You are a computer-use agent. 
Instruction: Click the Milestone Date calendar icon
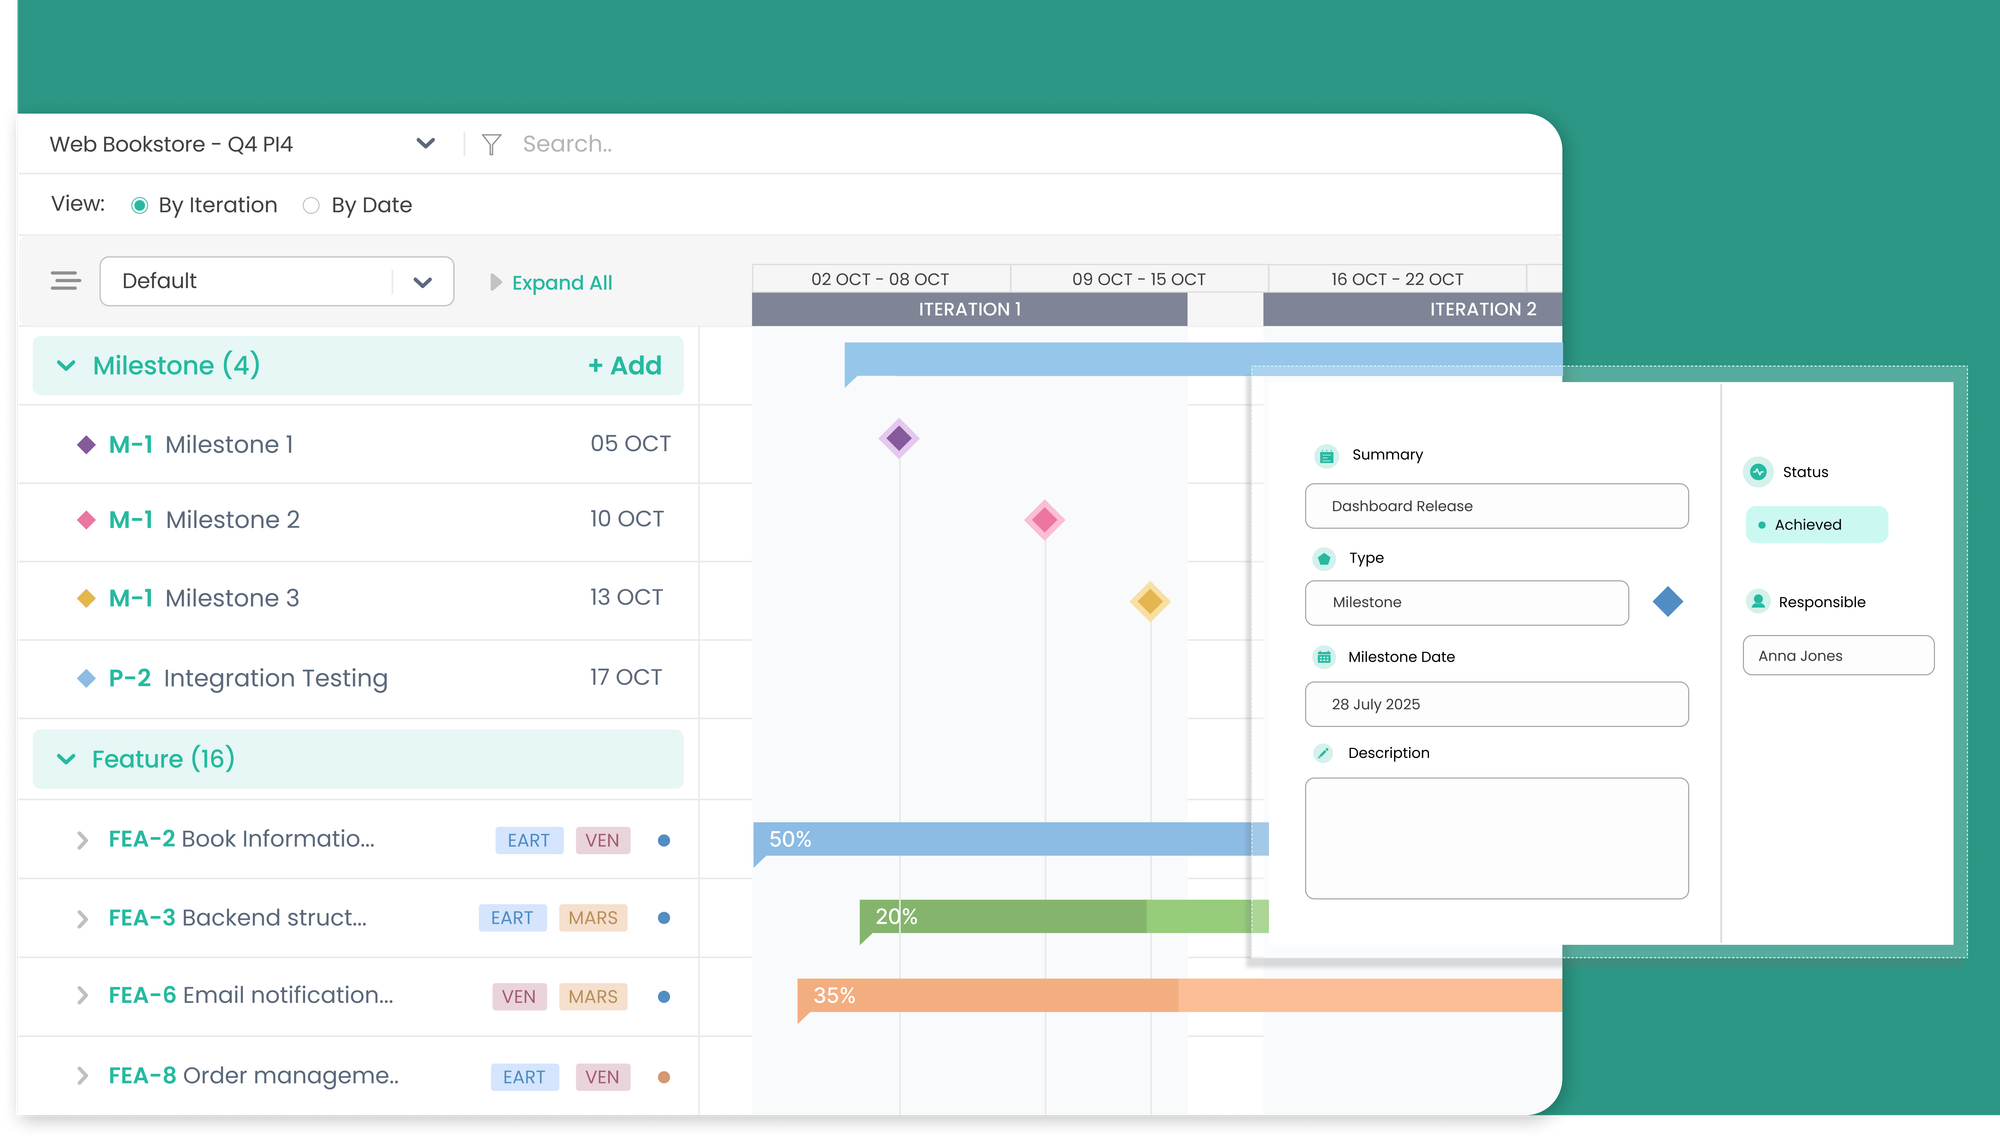pos(1324,657)
